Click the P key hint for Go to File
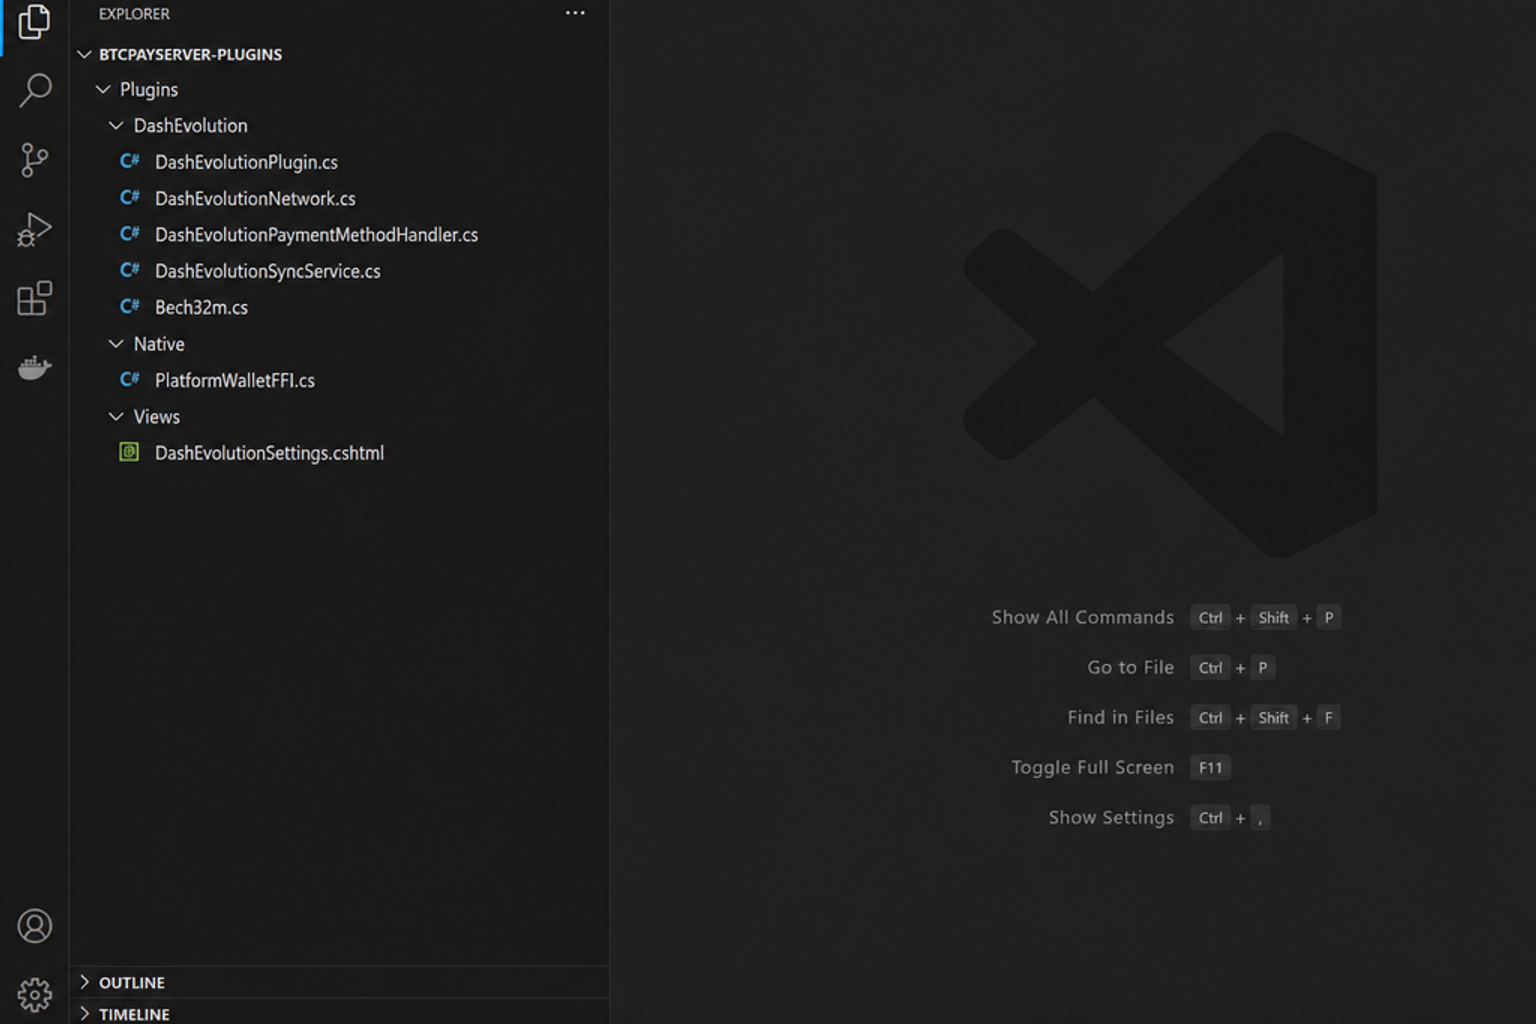Image resolution: width=1536 pixels, height=1024 pixels. [1262, 667]
